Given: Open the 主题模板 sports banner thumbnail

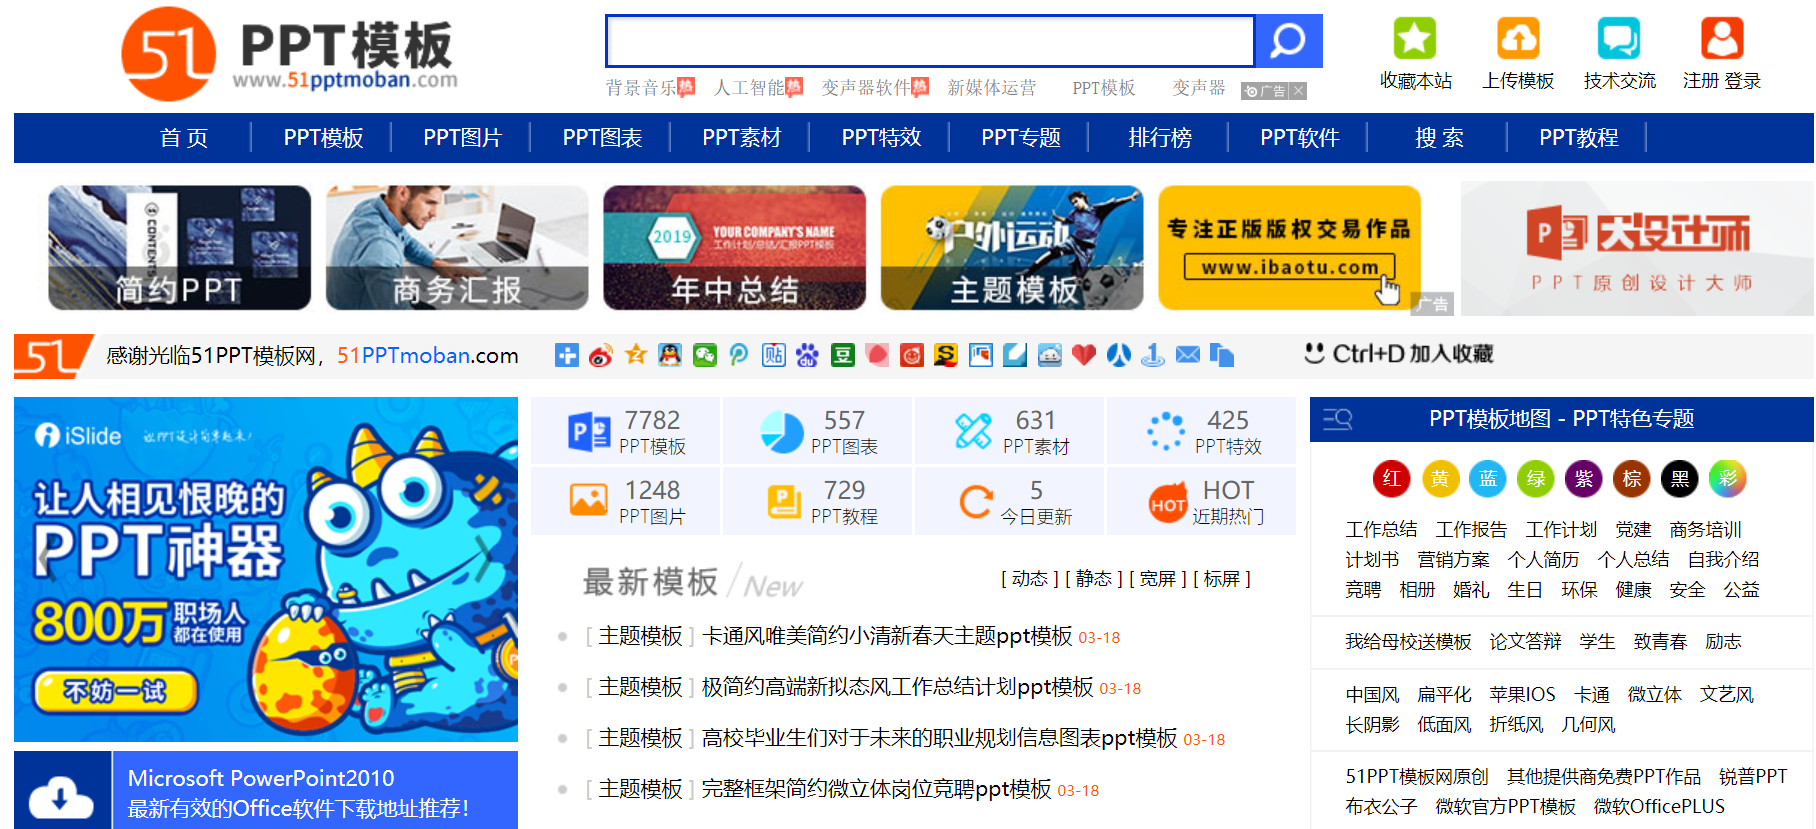Looking at the screenshot, I should pos(1012,247).
